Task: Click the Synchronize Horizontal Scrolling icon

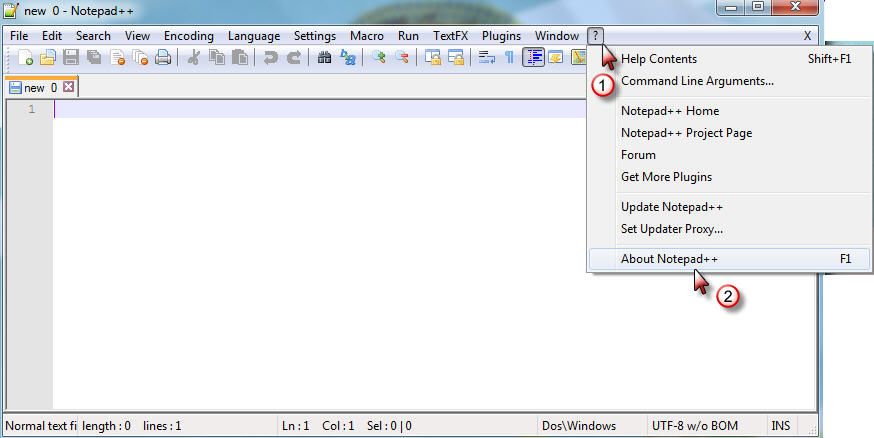Action: tap(456, 57)
